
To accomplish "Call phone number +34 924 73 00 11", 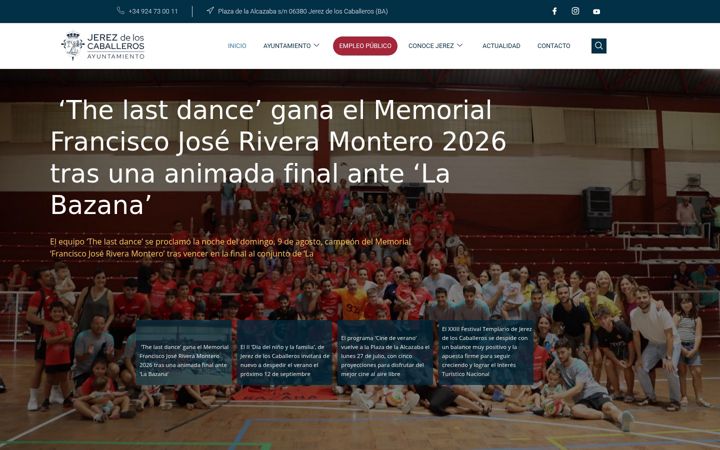I will coord(153,11).
